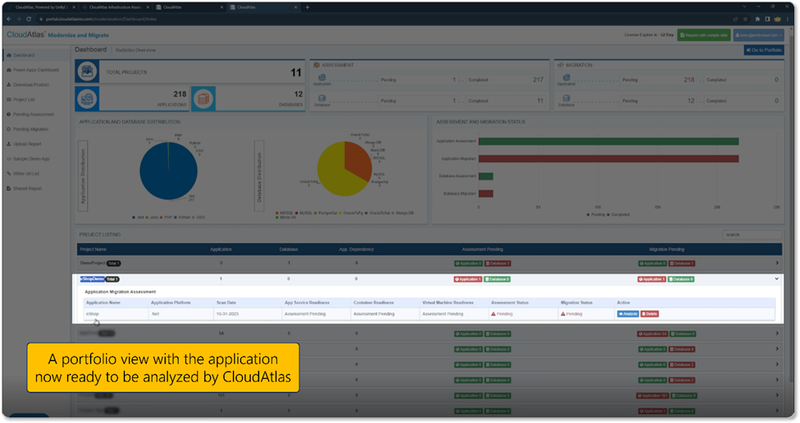Click the Total Projects card icon
Screen dimensions: 800x423
click(x=87, y=71)
